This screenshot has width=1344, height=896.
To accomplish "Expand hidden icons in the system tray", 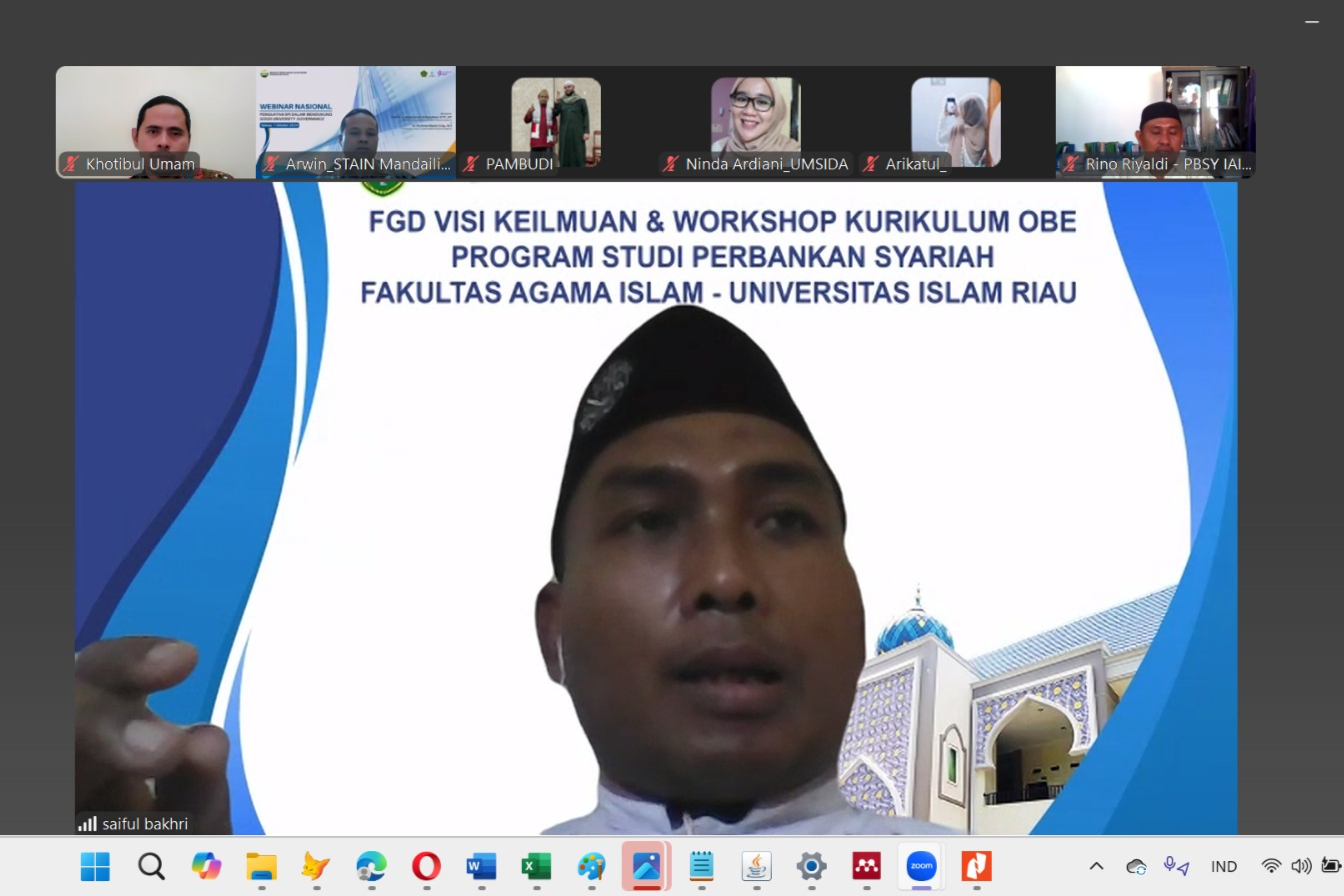I will [x=1096, y=866].
